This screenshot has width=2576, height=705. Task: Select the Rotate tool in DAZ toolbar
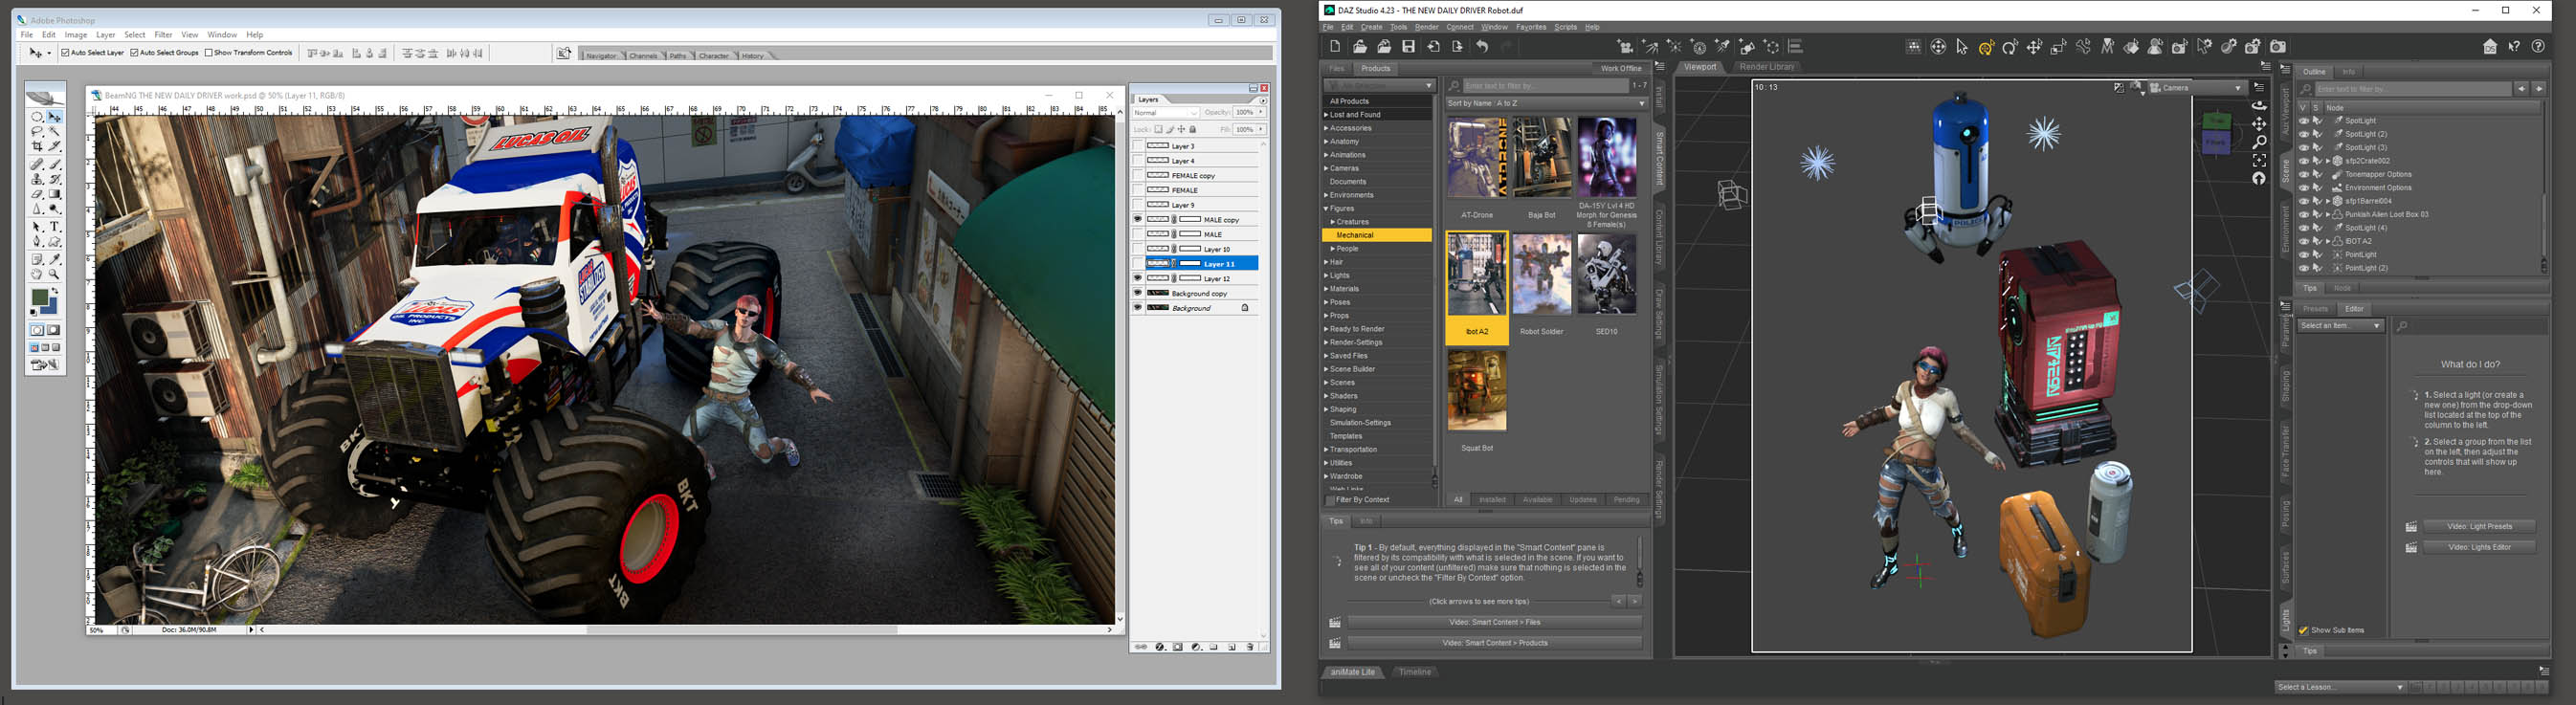click(x=2010, y=47)
